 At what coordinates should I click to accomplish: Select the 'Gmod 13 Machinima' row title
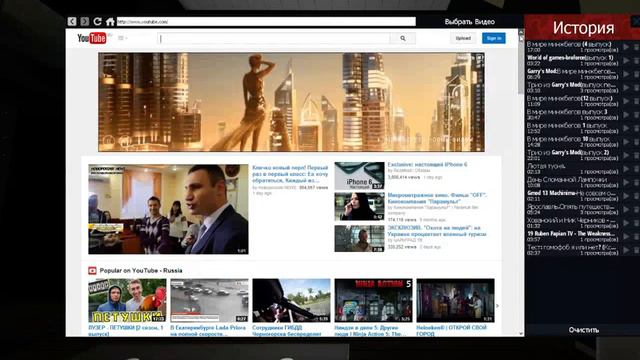(x=571, y=193)
